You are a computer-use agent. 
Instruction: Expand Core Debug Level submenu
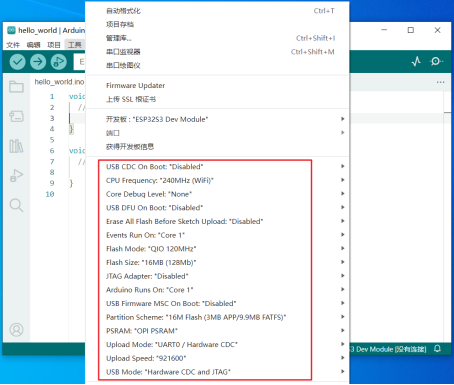pyautogui.click(x=217, y=194)
